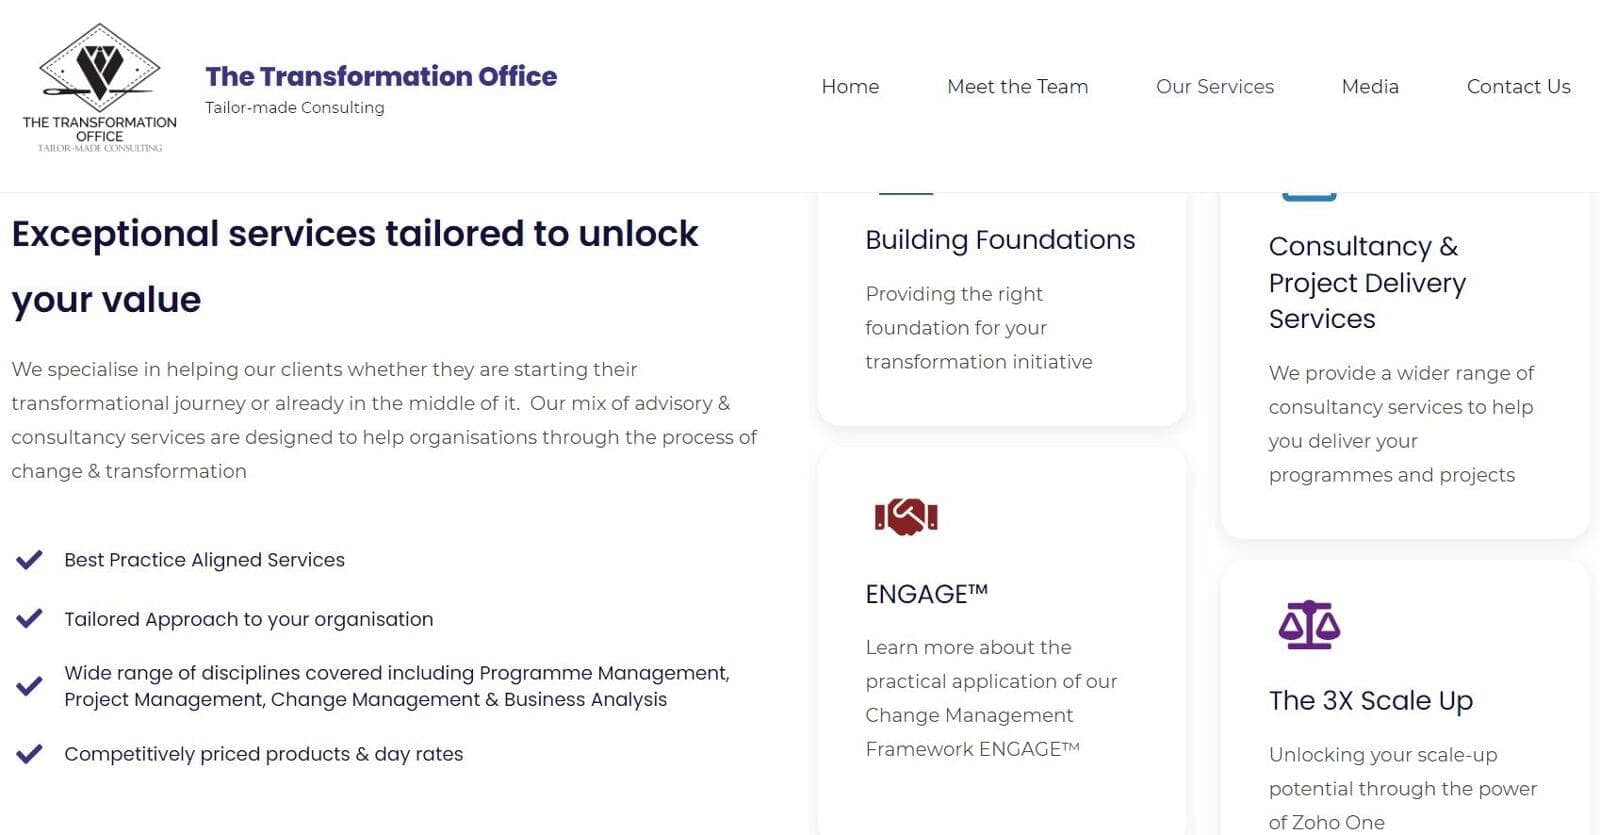1600x835 pixels.
Task: Click ENGAGE card description about Change Management Framework
Action: click(x=990, y=698)
